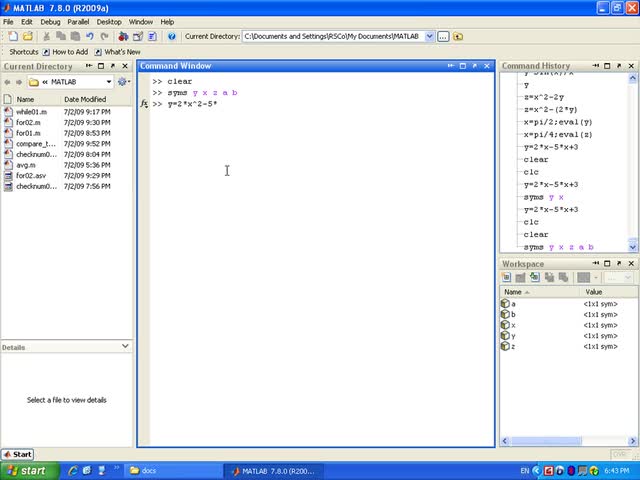Minimize the Current Directory panel
The image size is (640, 480).
tap(89, 66)
